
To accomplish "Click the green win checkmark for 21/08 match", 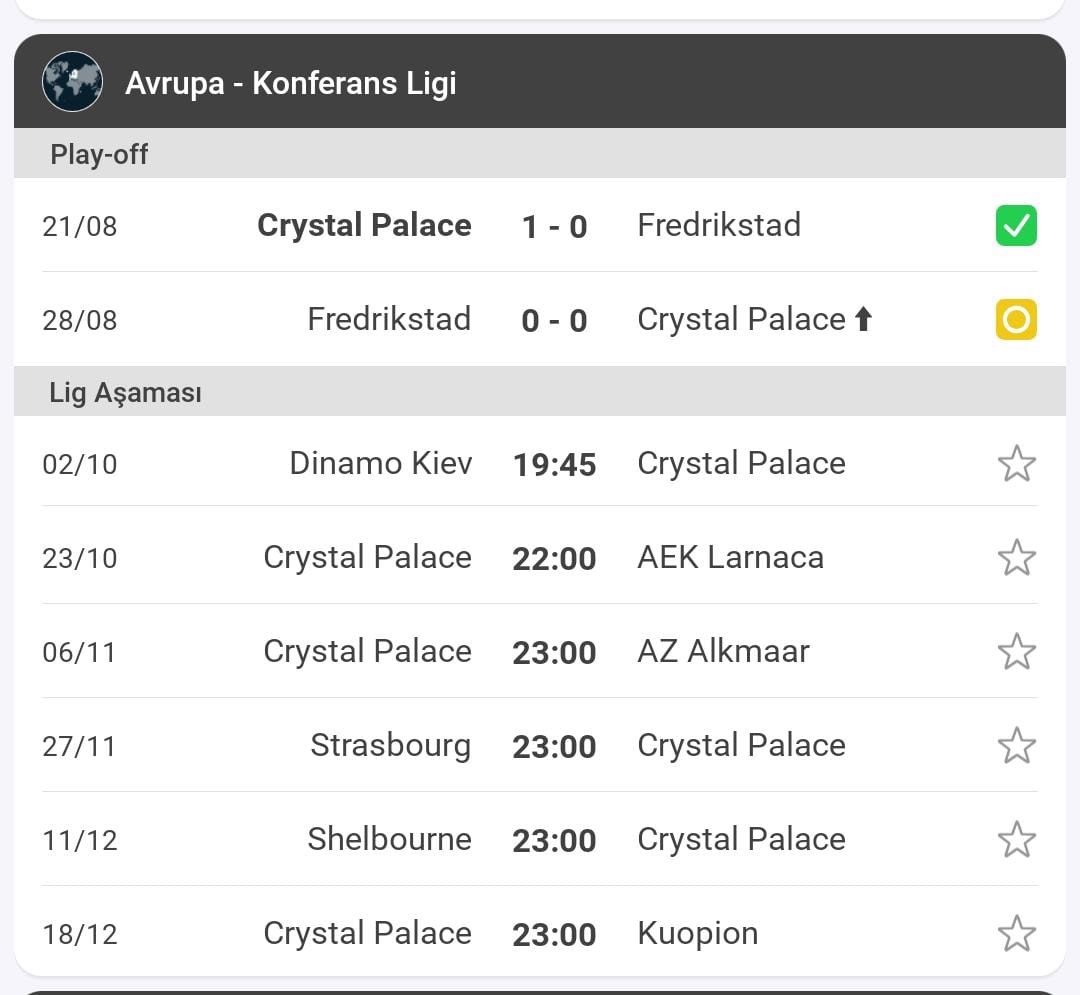I will click(x=1016, y=225).
